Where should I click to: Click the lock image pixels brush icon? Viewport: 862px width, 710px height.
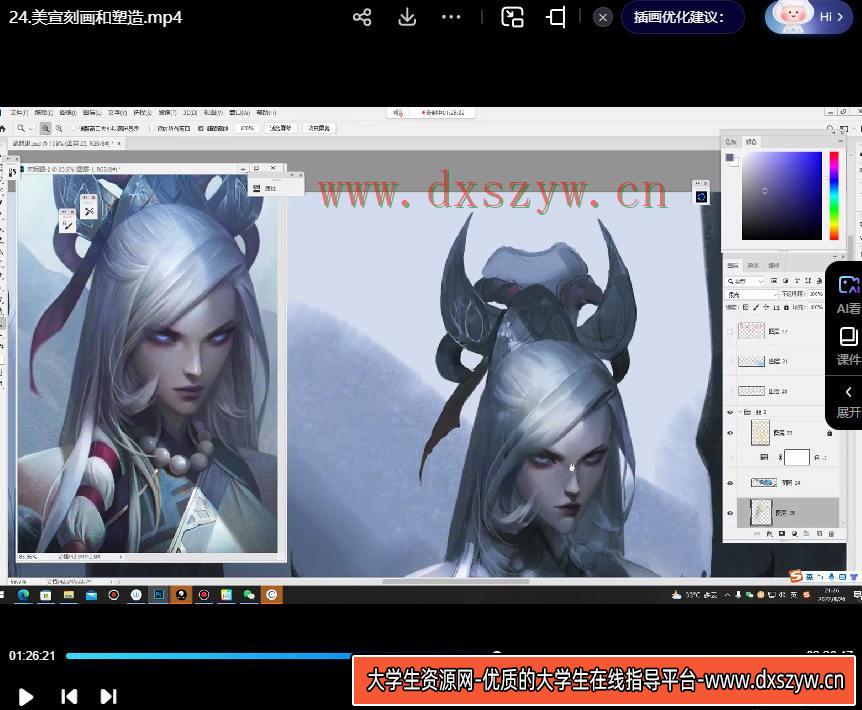[756, 307]
